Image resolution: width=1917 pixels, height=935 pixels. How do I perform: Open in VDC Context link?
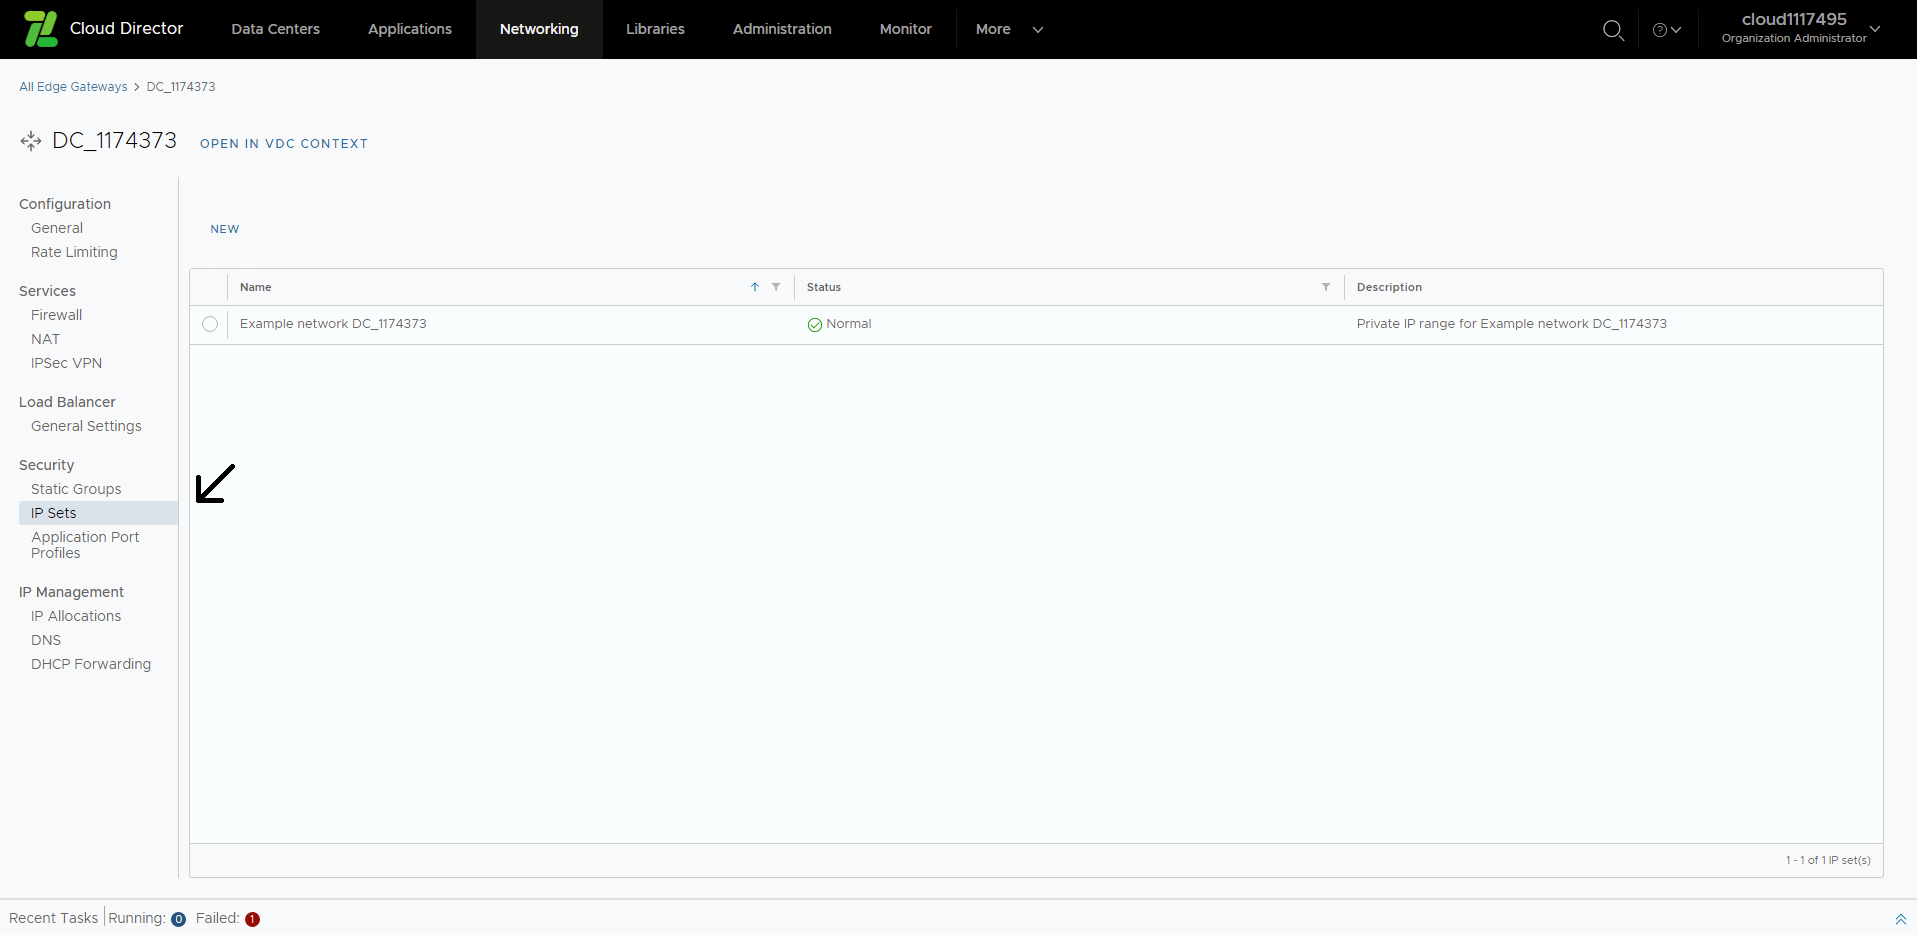284,143
